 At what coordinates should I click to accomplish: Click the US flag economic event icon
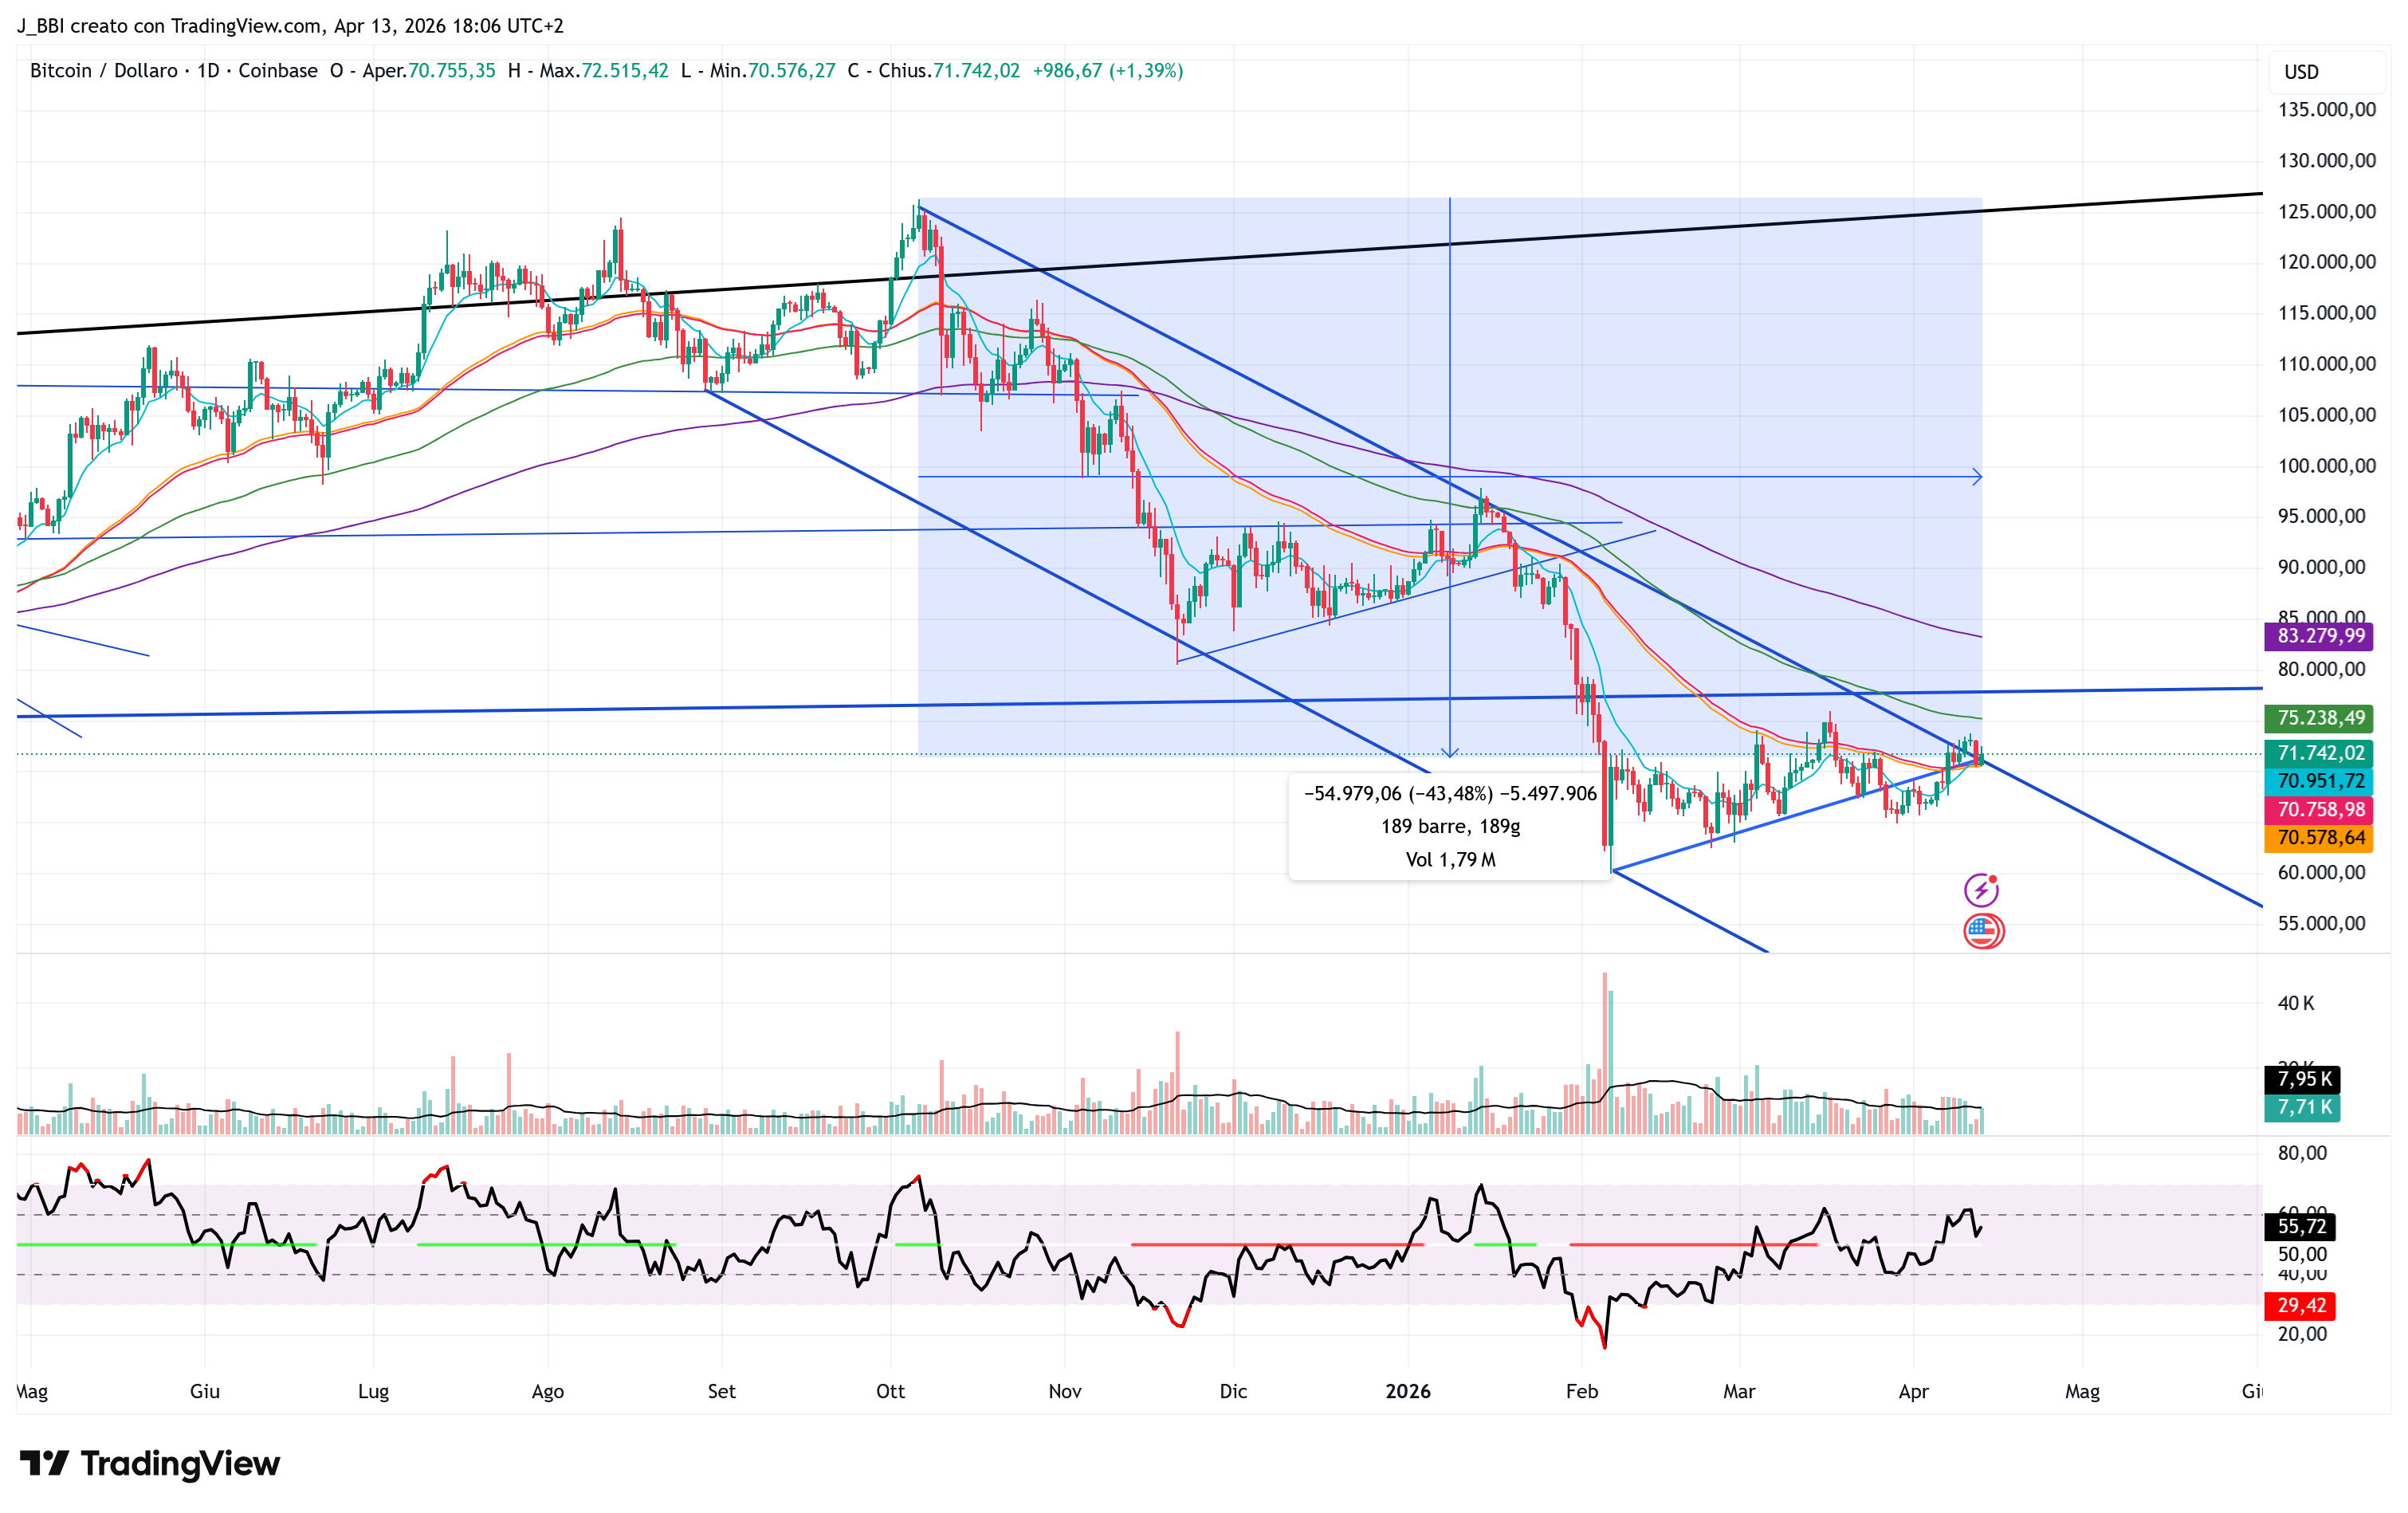click(x=1982, y=931)
